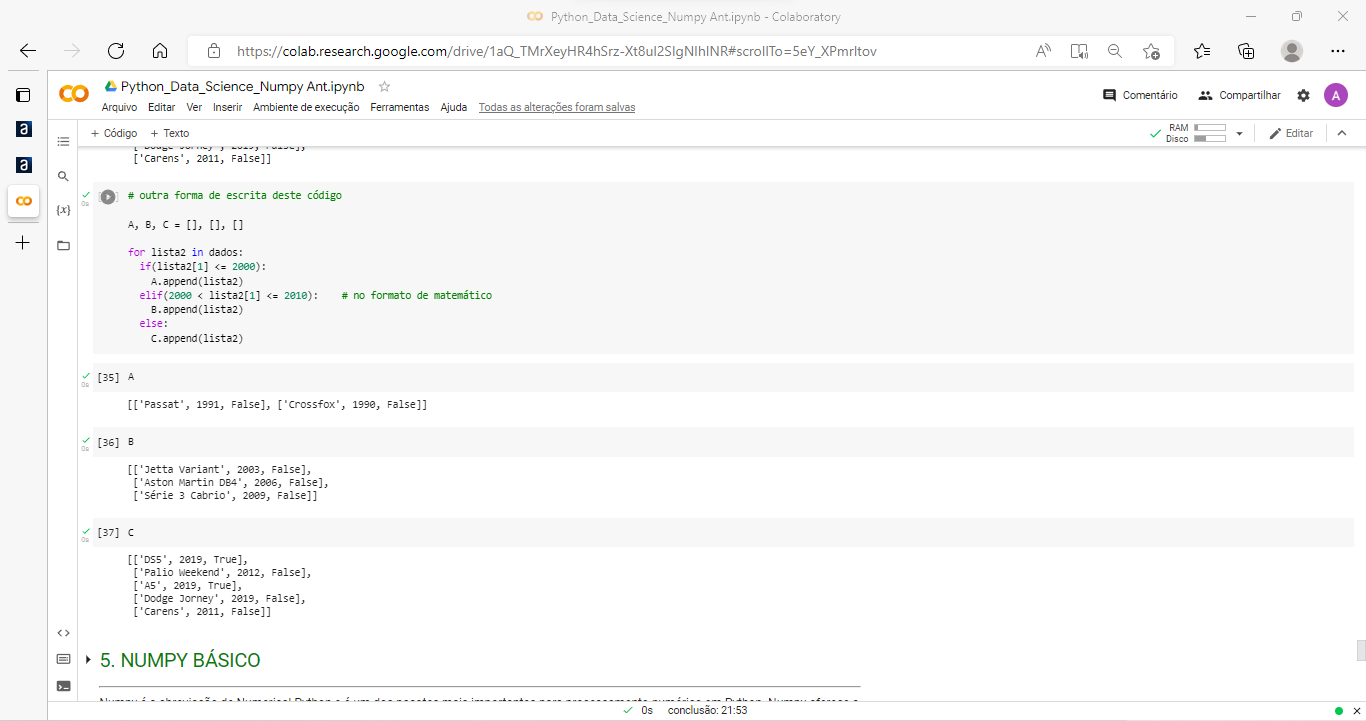Click output row ['Palio Weekend', 2012, False]

[222, 573]
